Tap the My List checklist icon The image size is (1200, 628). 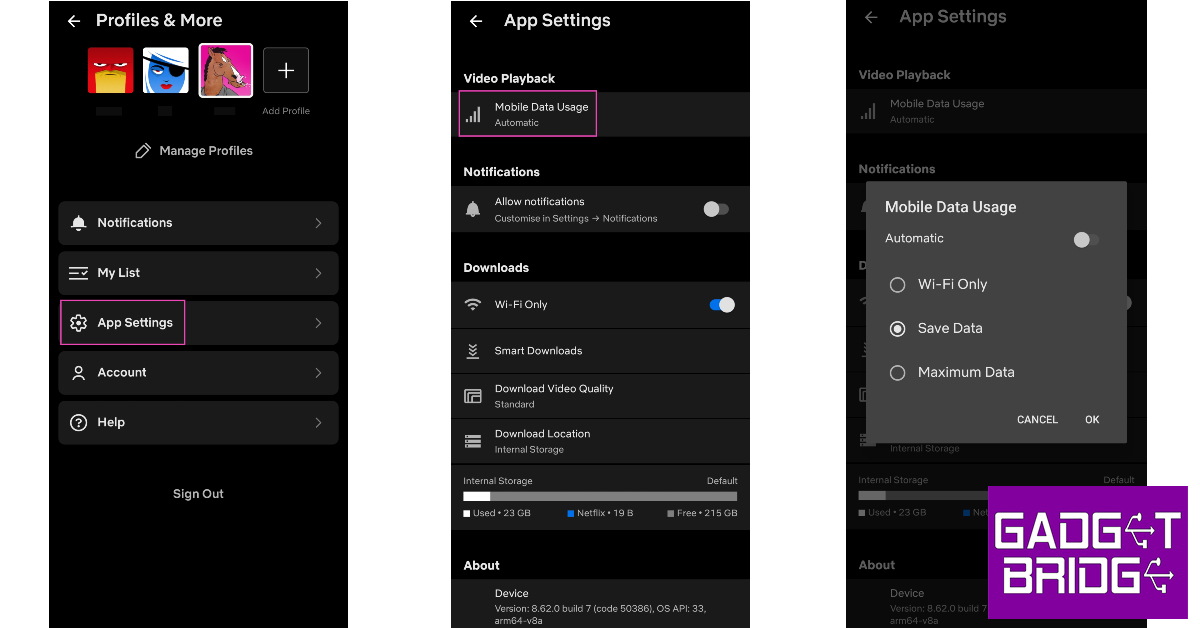[79, 273]
